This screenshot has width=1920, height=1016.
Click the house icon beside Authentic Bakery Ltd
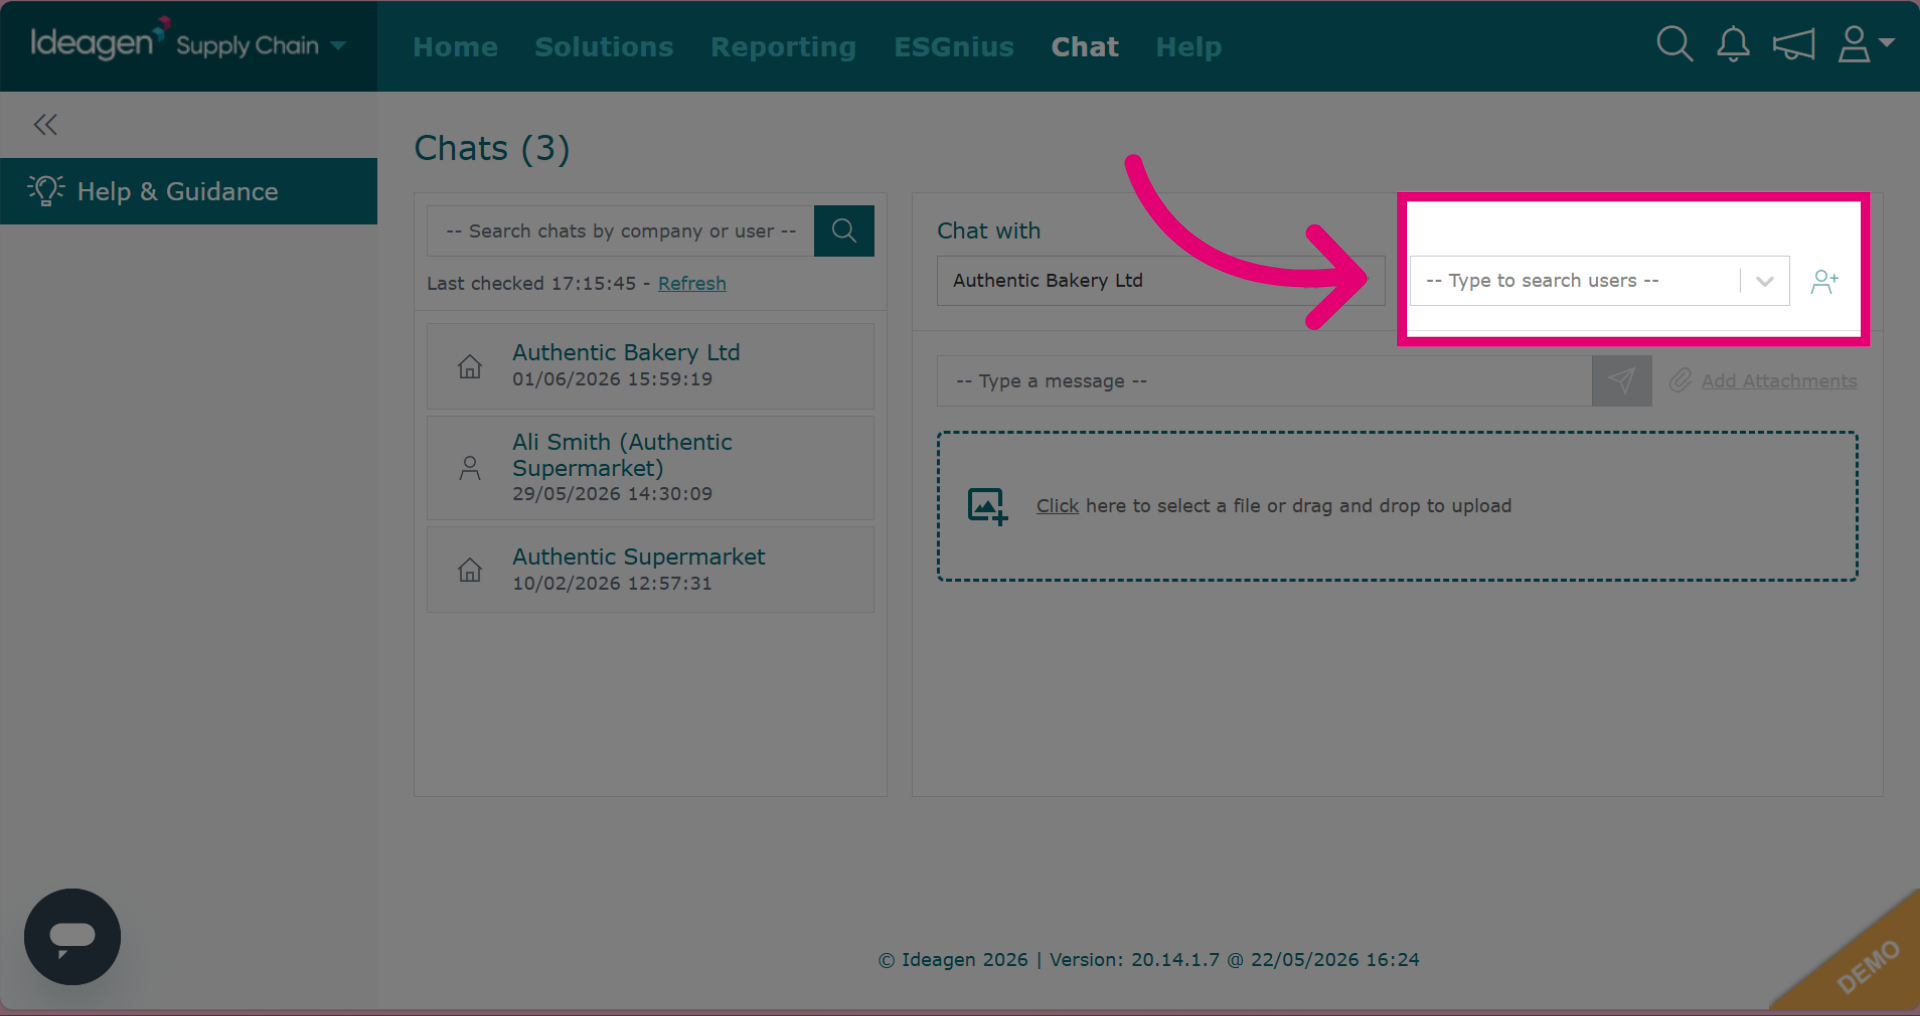click(470, 366)
